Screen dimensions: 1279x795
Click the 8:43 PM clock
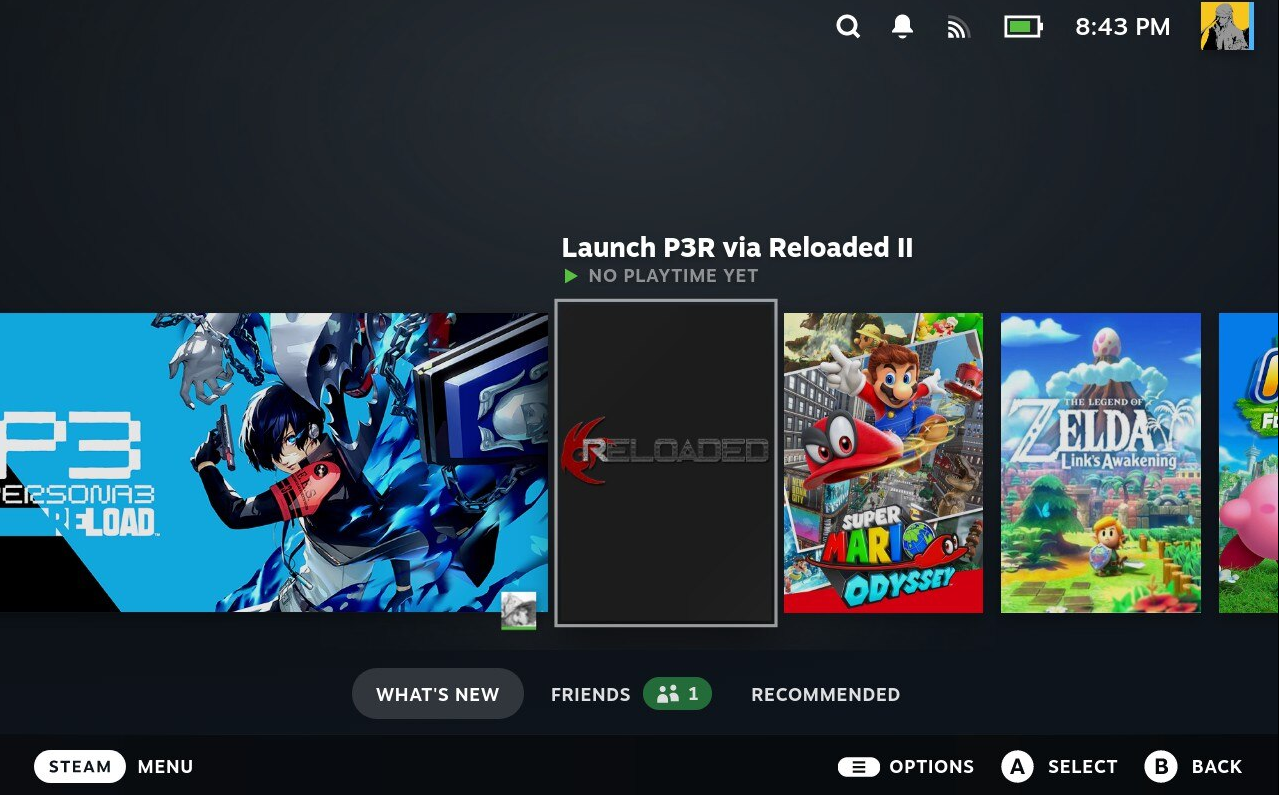tap(1122, 27)
